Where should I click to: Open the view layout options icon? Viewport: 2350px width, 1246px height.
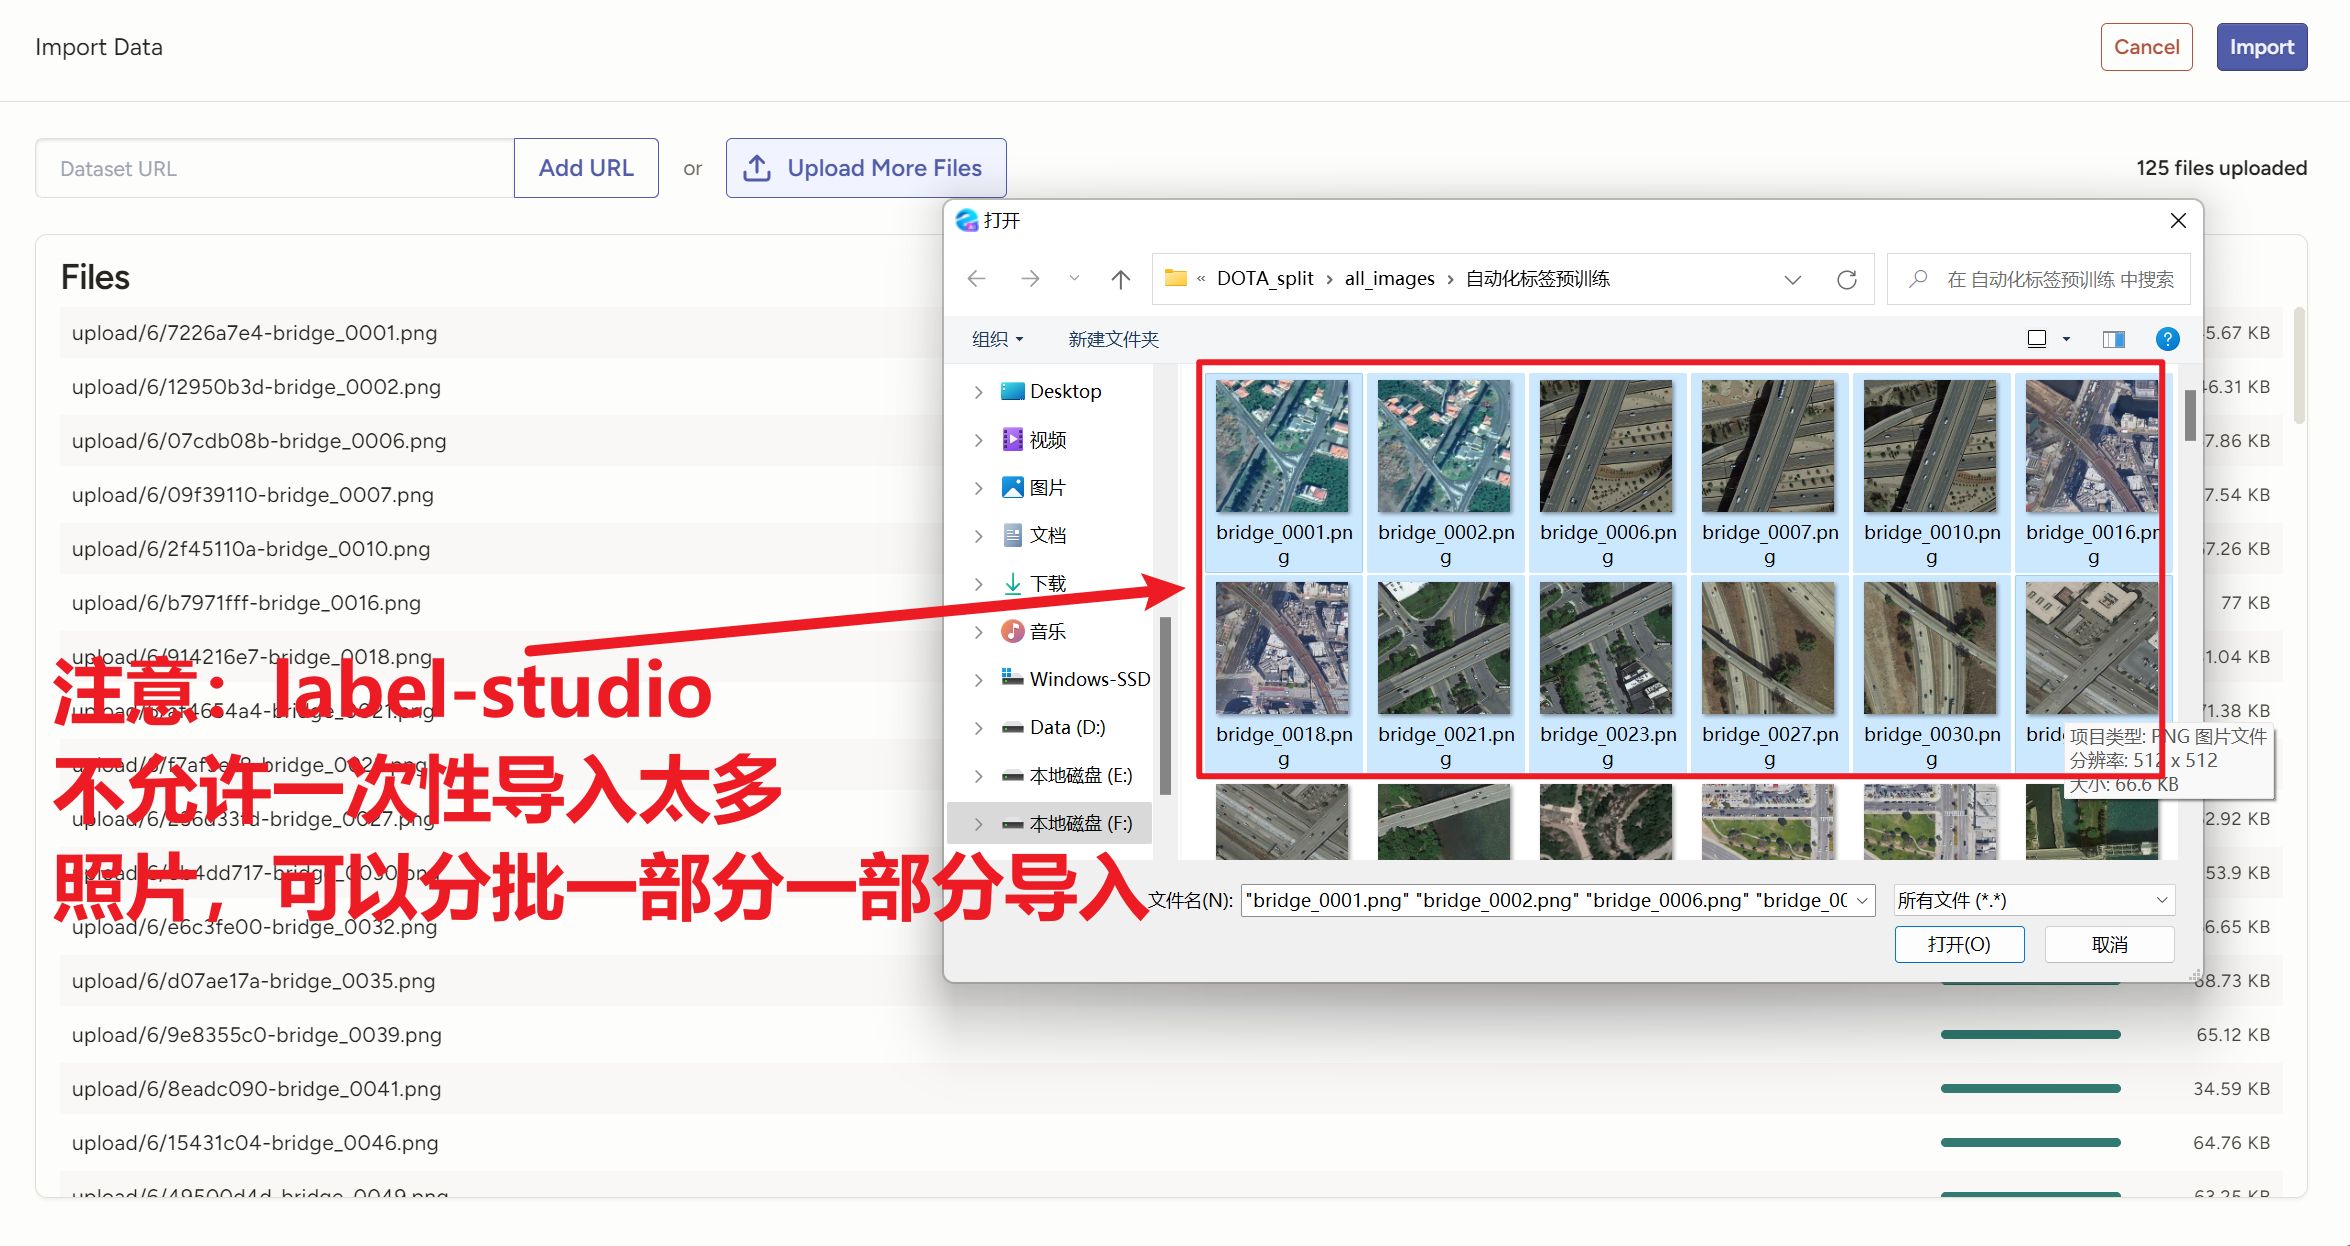point(2037,339)
